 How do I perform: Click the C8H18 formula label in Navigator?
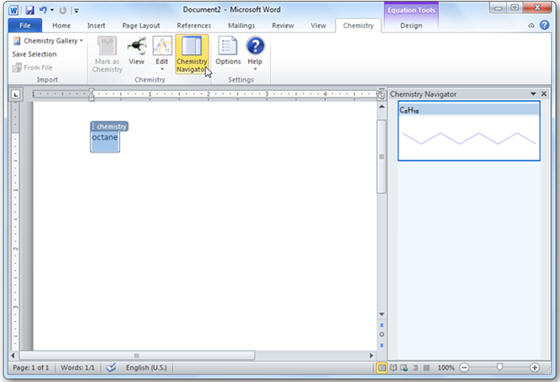point(409,110)
